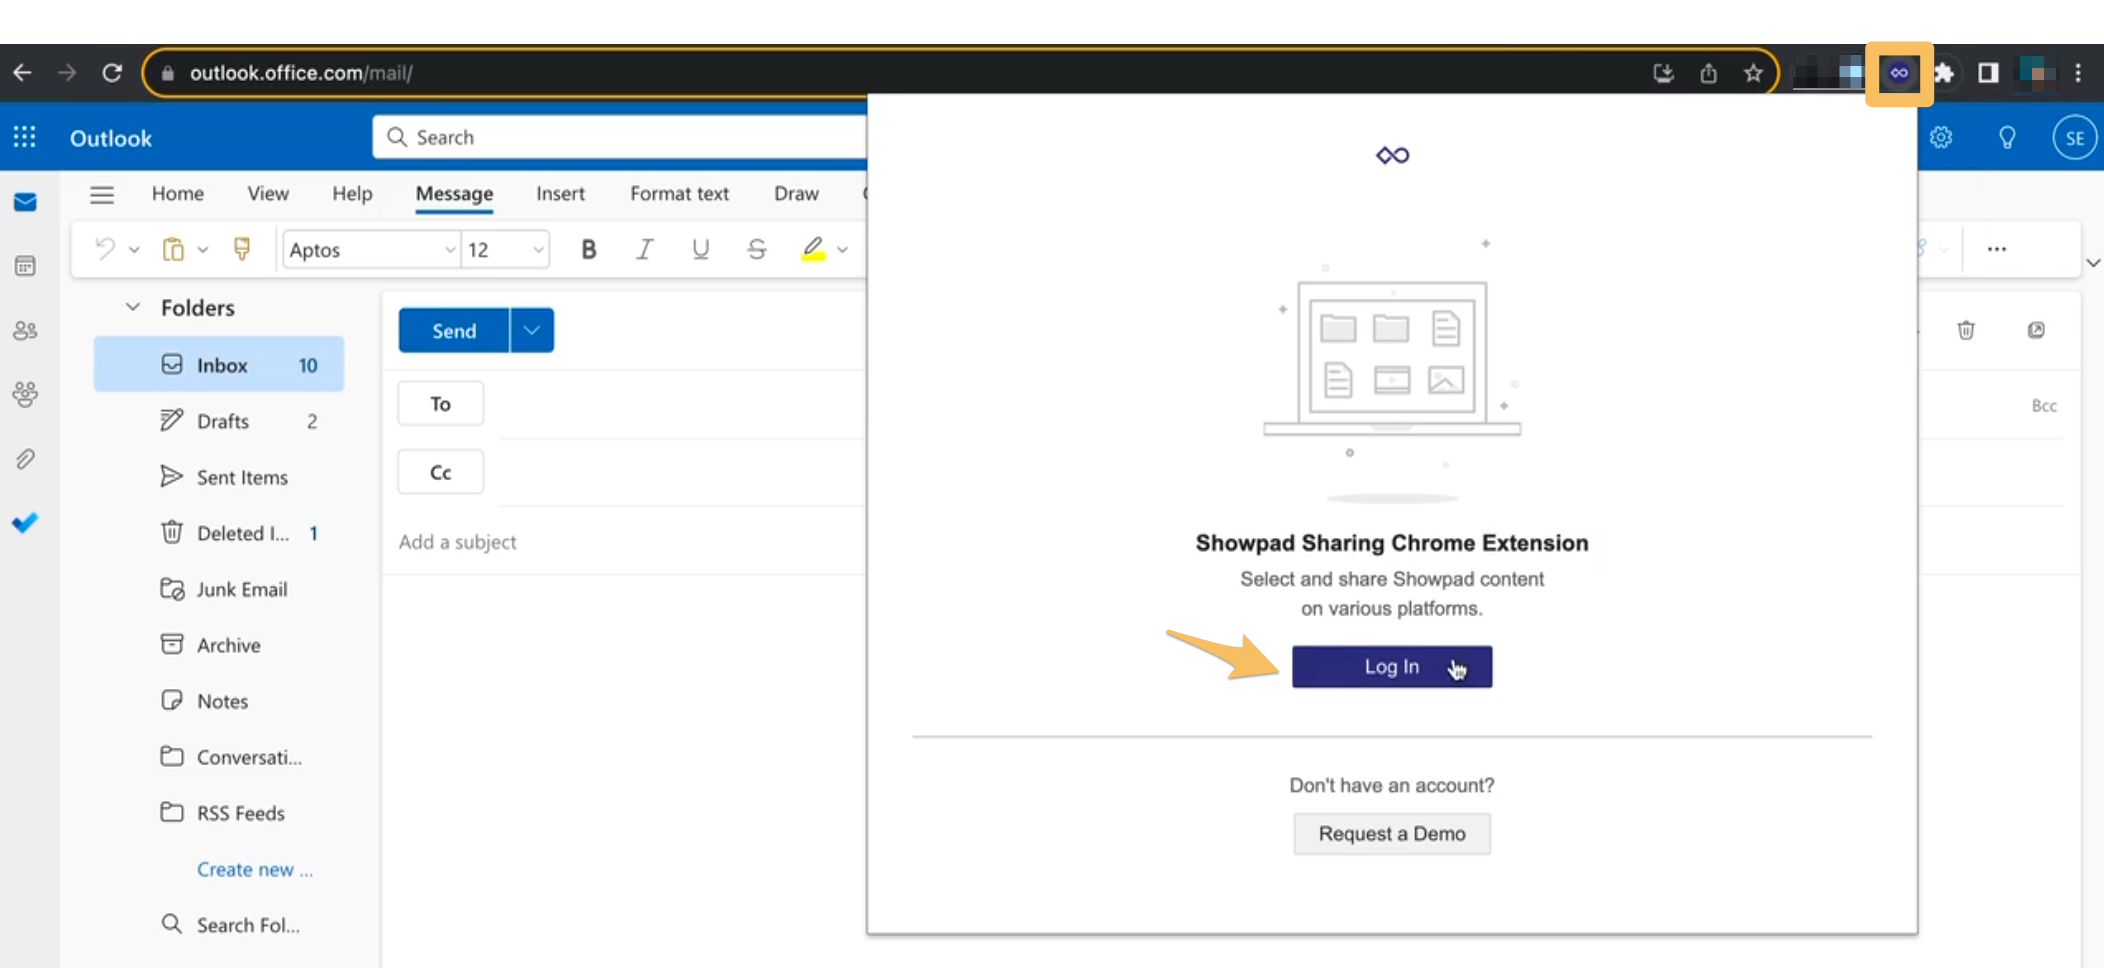Open the SE account avatar
The width and height of the screenshot is (2104, 968).
(2074, 138)
